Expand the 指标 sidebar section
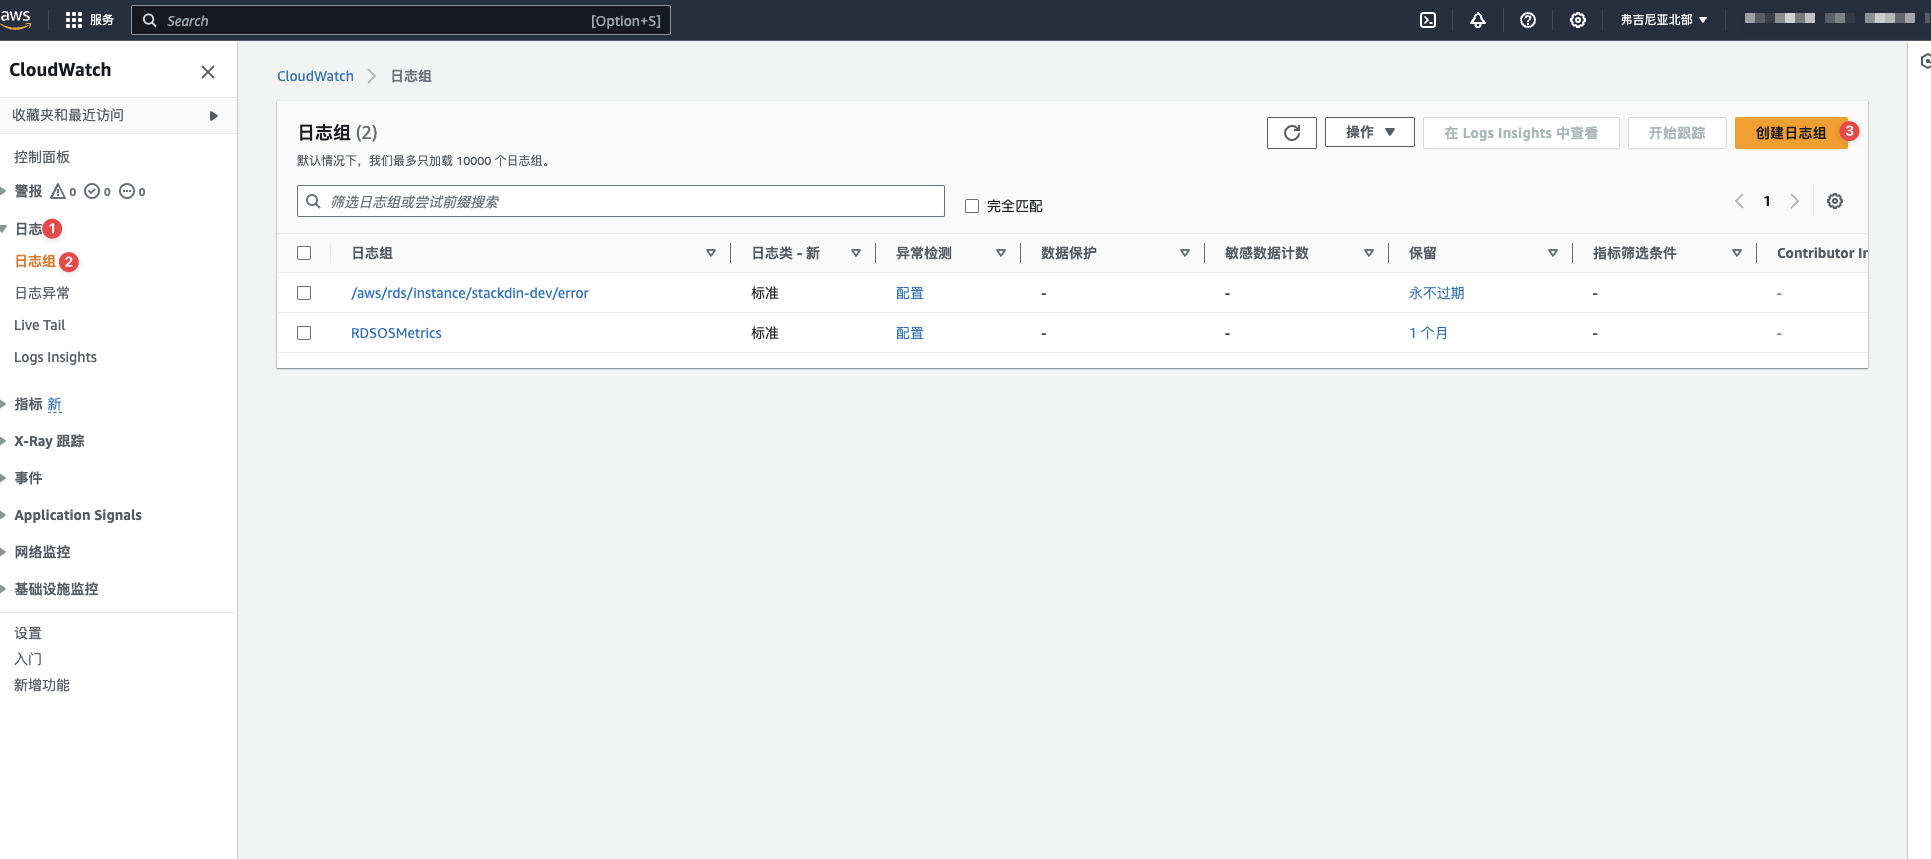Screen dimensions: 1931x859 click(x=4, y=404)
